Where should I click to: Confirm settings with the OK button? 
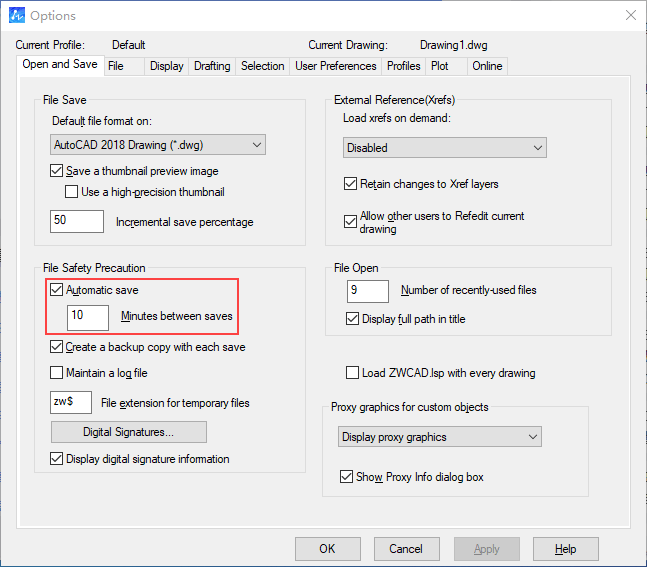pos(328,549)
